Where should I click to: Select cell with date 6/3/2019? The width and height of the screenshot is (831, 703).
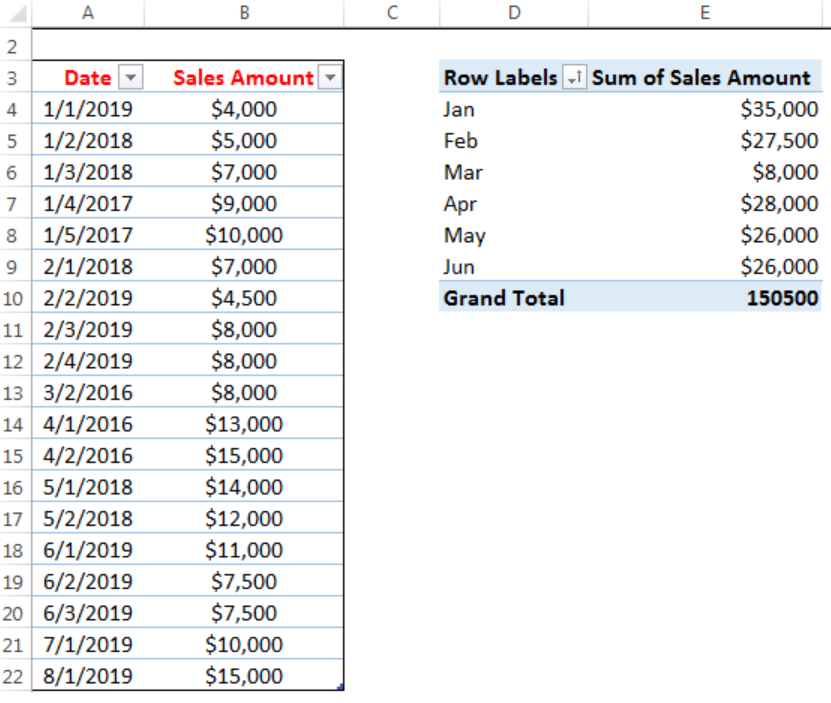coord(88,613)
